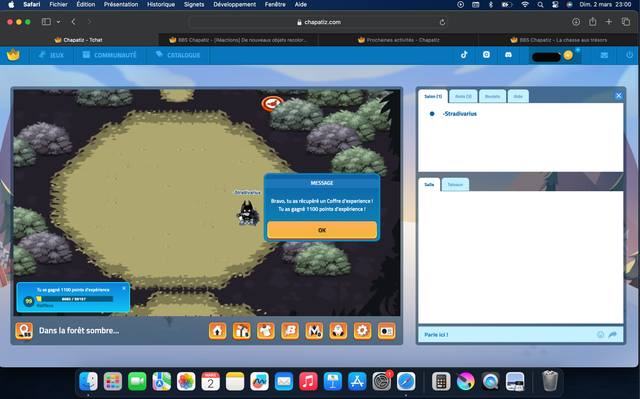Click the Stradivarius avatar in the forest

(247, 213)
